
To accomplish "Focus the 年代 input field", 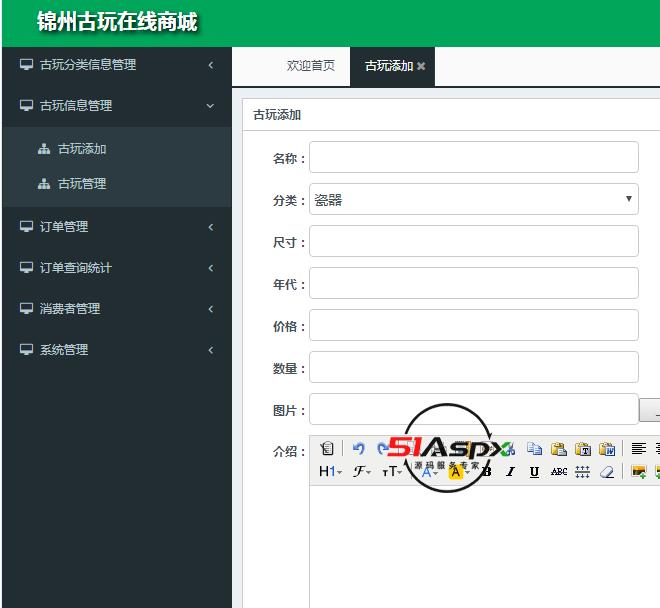I will pyautogui.click(x=474, y=283).
